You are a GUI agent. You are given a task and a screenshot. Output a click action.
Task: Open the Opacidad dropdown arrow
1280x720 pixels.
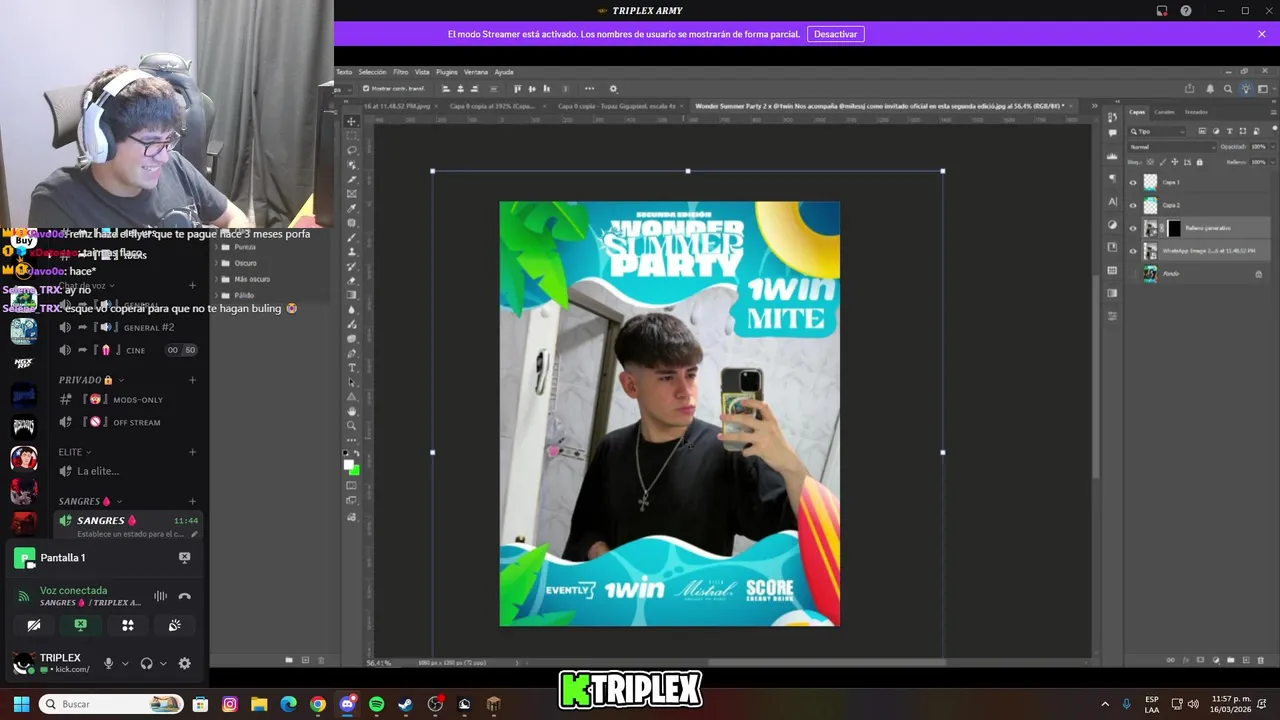point(1273,147)
